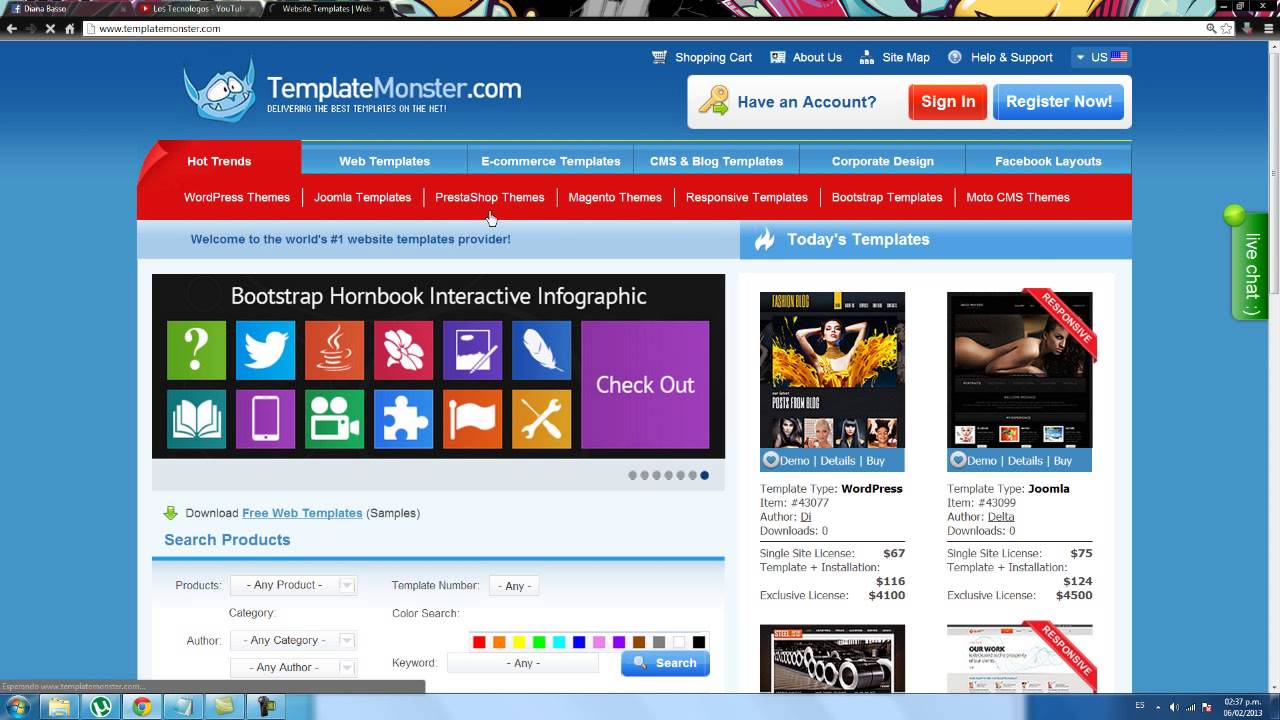This screenshot has width=1280, height=720.
Task: Open the WordPress Themes link
Action: [x=237, y=197]
